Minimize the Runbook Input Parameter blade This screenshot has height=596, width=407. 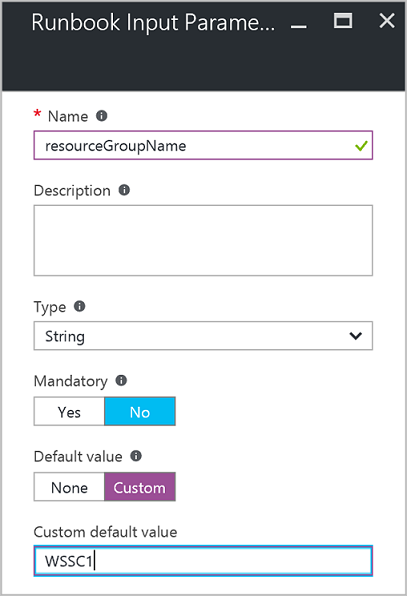point(299,26)
